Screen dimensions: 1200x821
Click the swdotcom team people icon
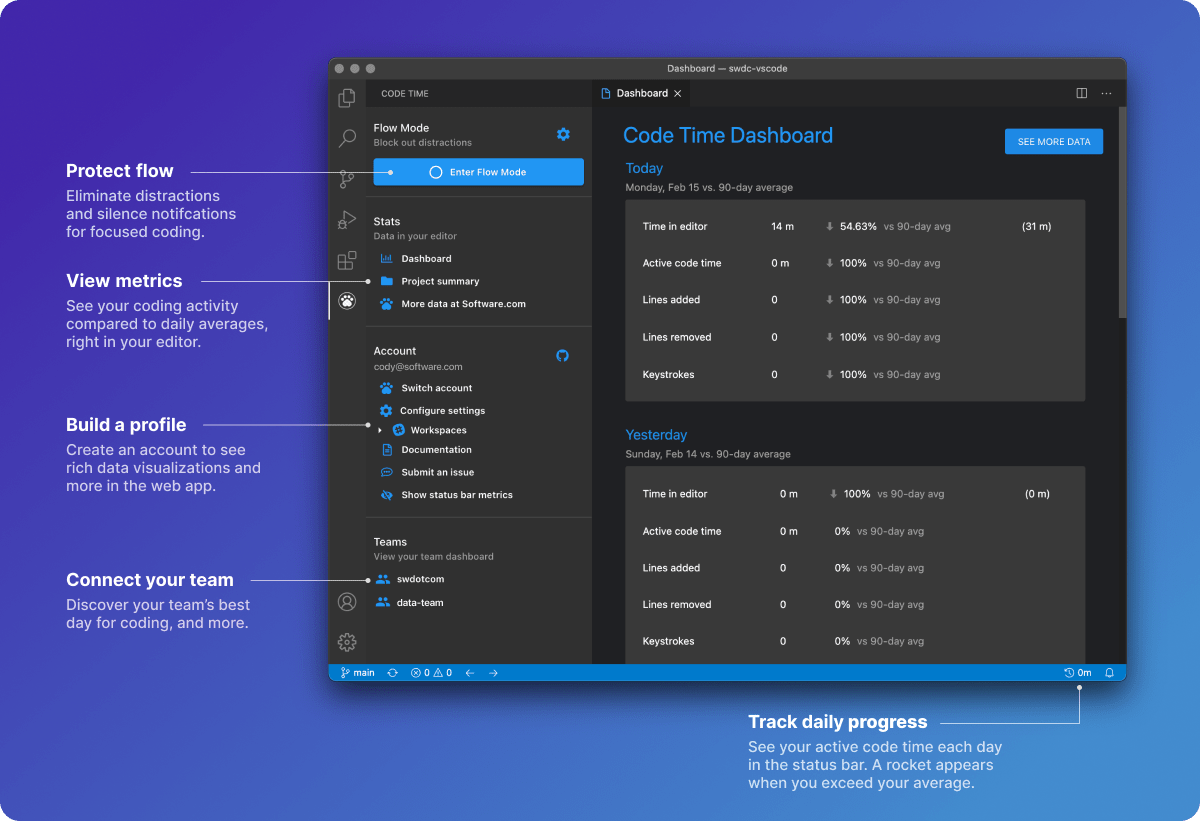point(382,579)
